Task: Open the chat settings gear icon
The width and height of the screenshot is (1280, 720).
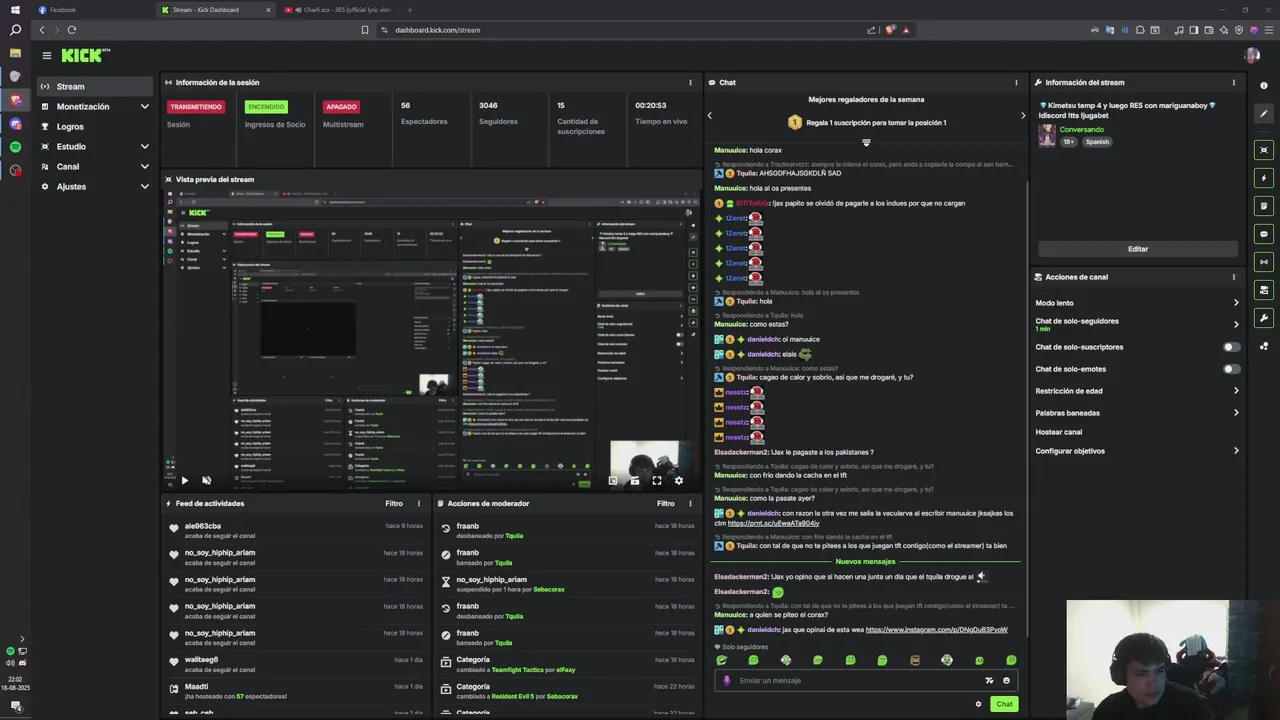Action: 978,704
